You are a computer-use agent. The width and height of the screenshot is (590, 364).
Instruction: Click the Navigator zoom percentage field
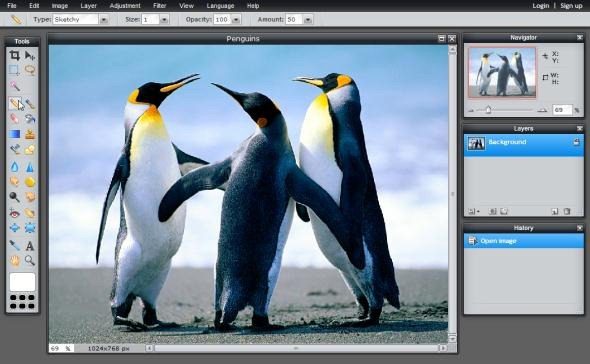pos(562,110)
